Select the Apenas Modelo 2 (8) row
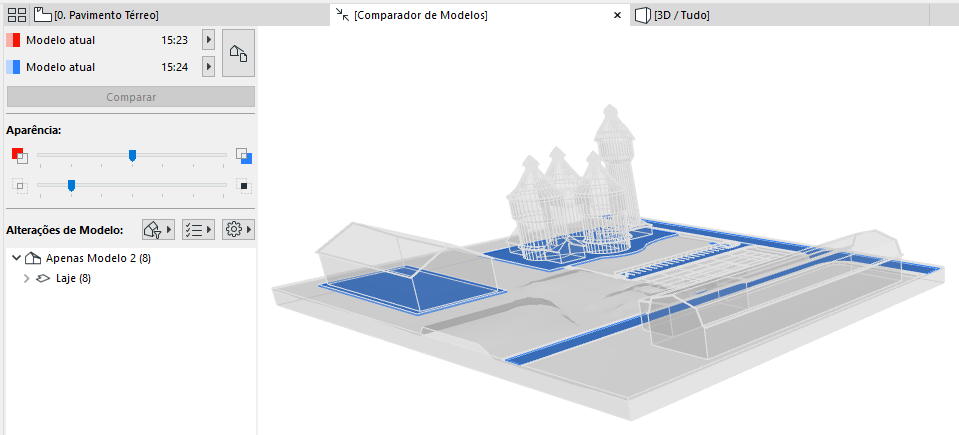 pyautogui.click(x=131, y=258)
